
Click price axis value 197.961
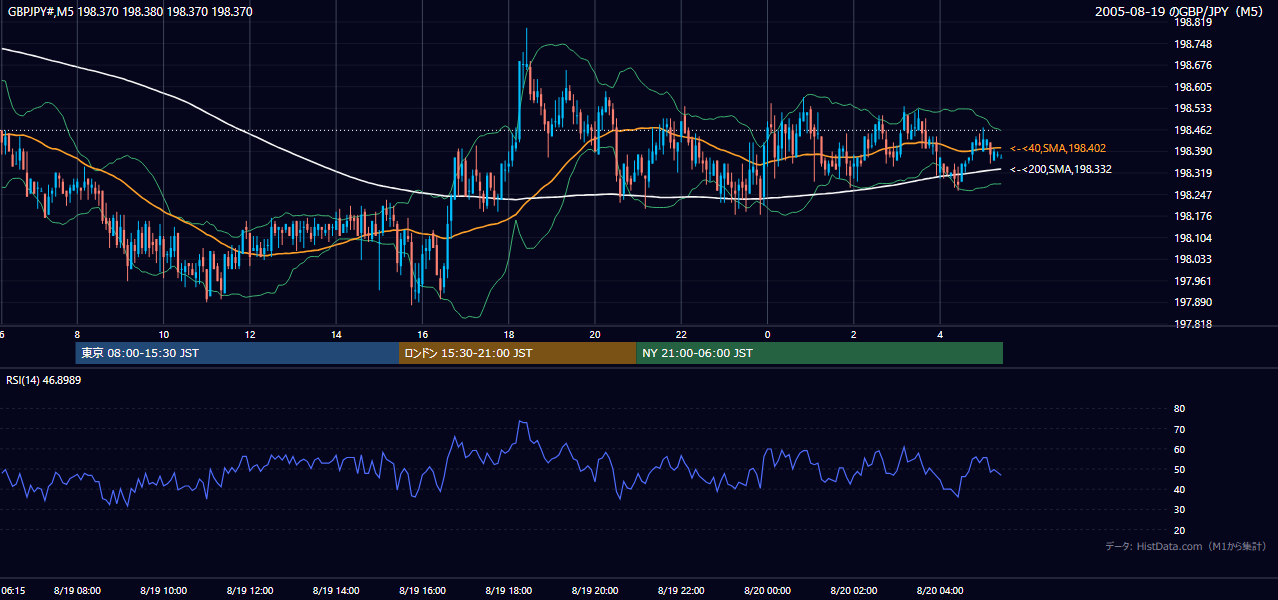point(1192,281)
